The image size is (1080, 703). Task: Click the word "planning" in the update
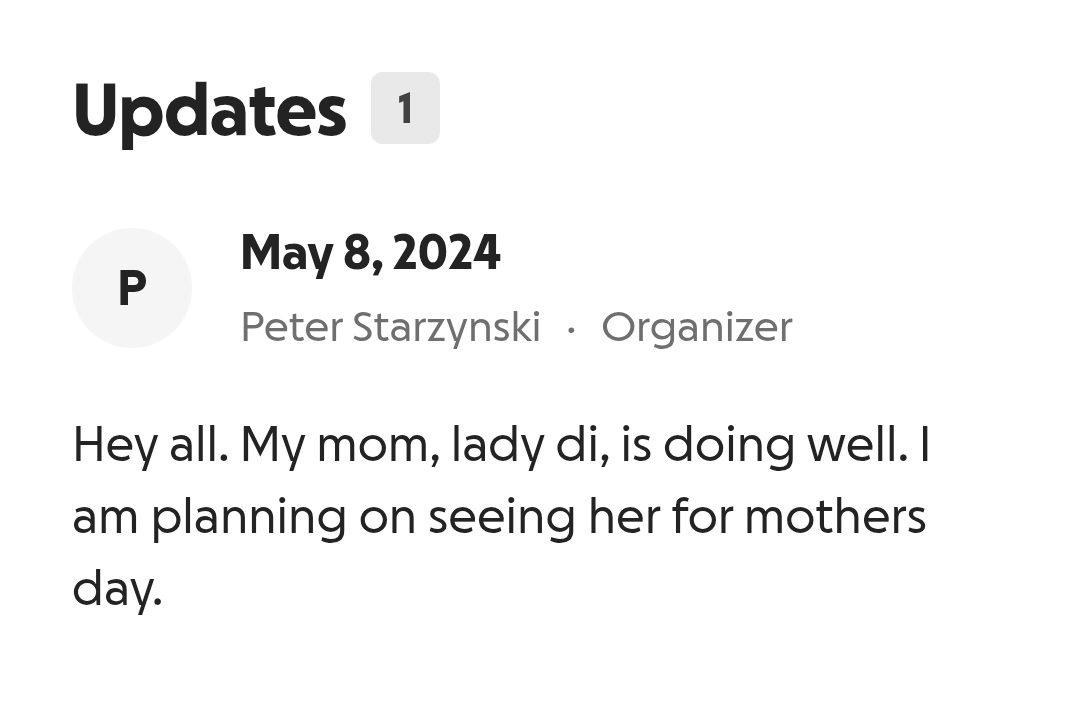pyautogui.click(x=249, y=518)
